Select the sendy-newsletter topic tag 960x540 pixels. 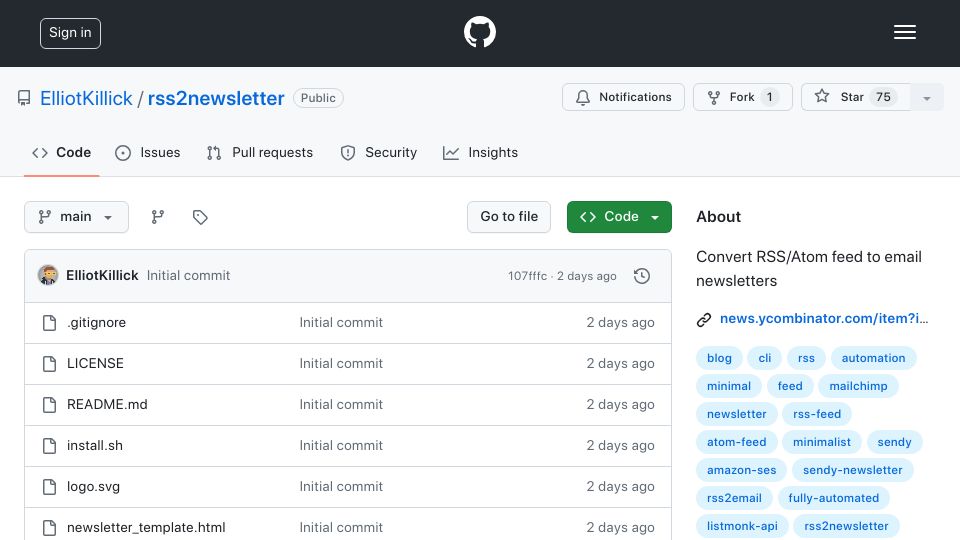click(852, 470)
